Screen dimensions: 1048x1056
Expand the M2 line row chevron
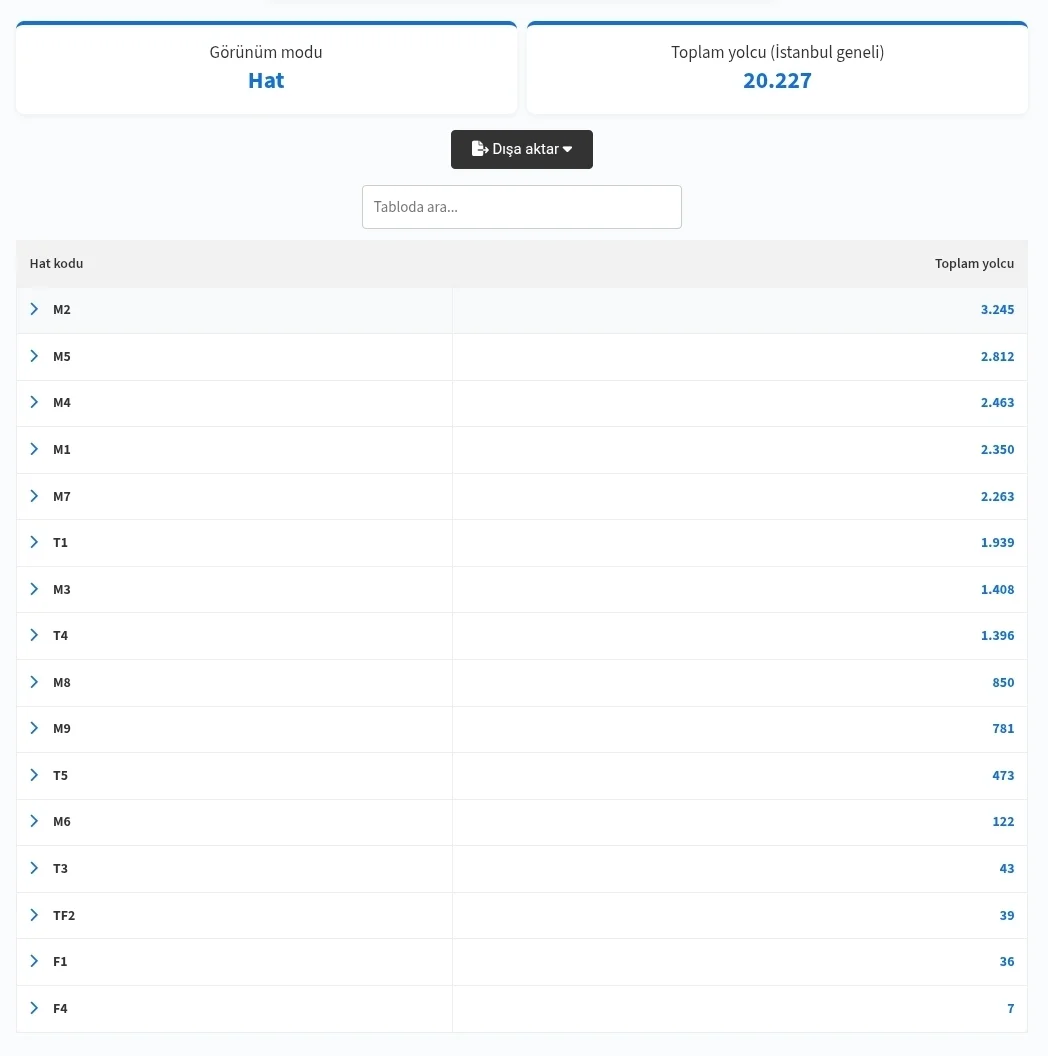click(34, 309)
